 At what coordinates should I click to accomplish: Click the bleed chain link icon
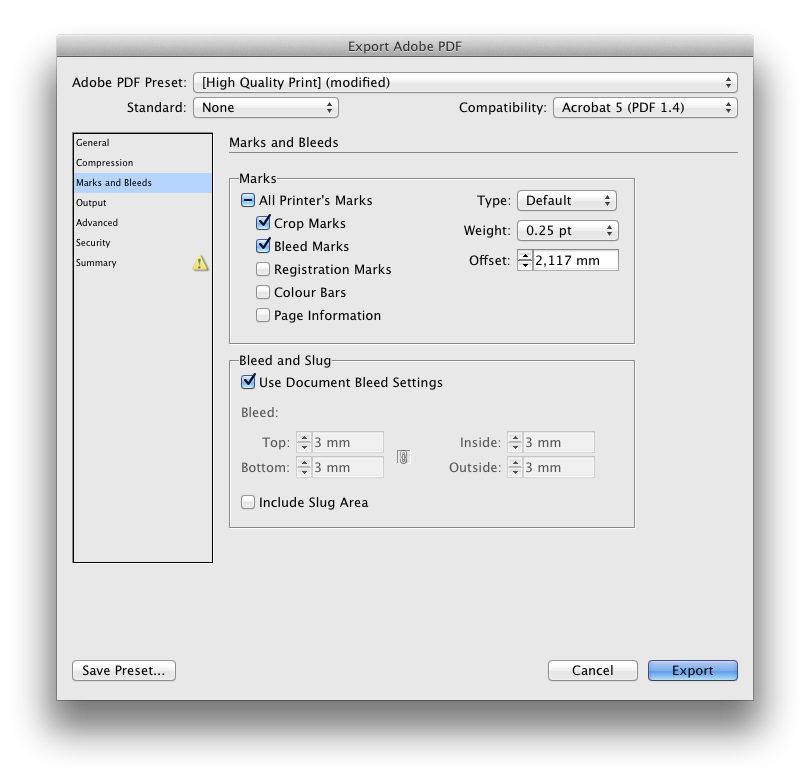(x=403, y=457)
